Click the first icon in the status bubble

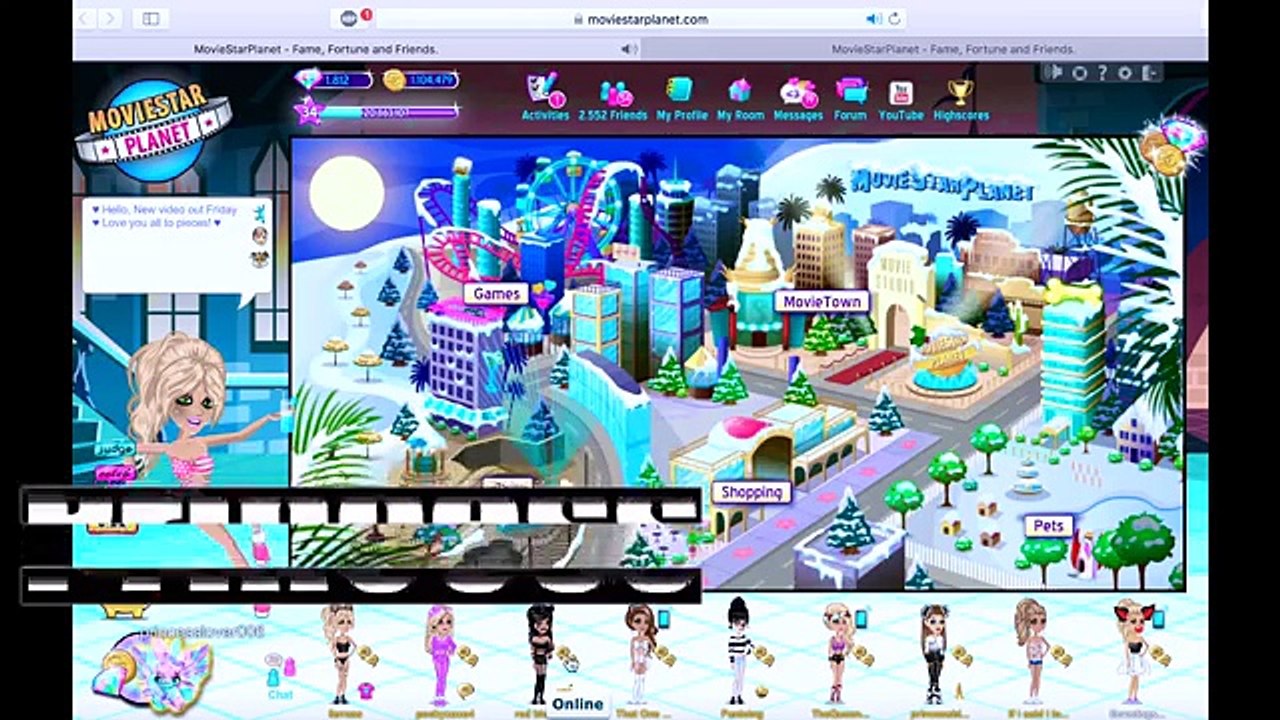point(260,212)
